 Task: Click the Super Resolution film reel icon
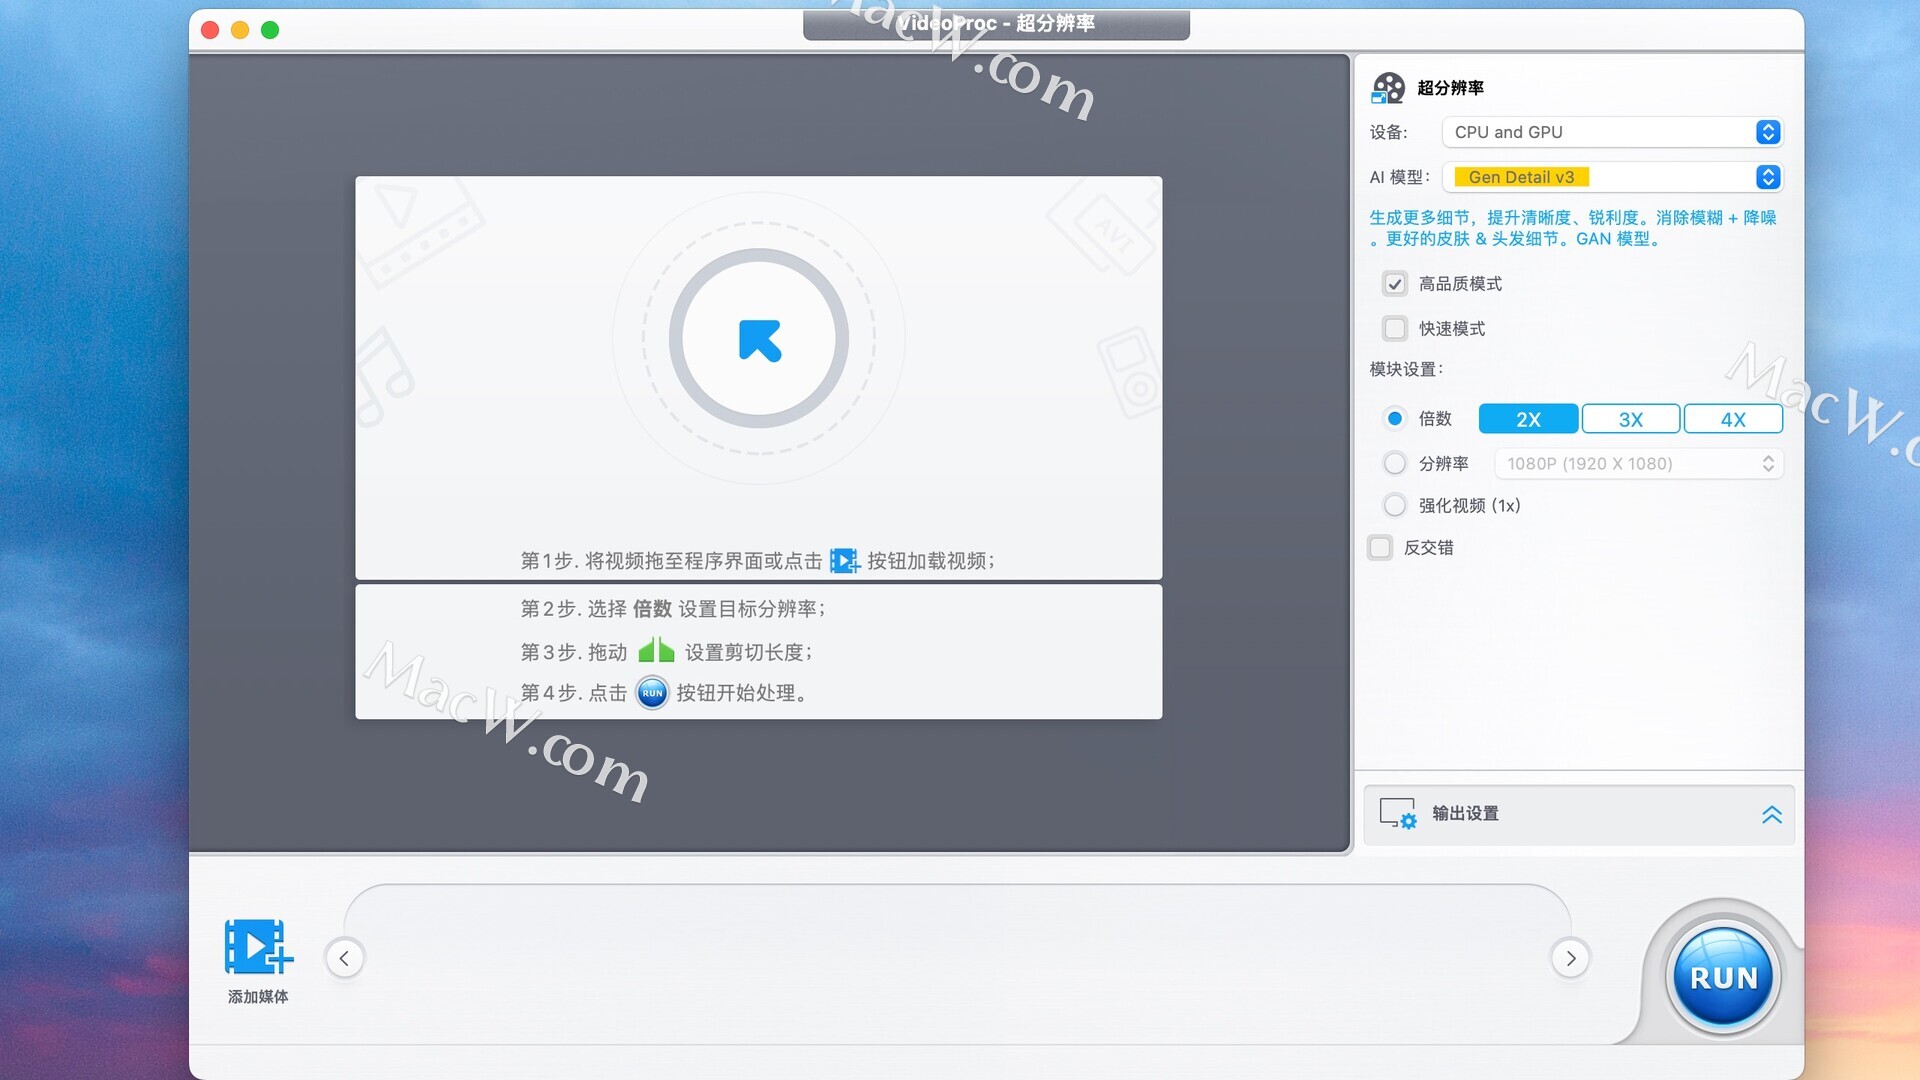pyautogui.click(x=1388, y=88)
